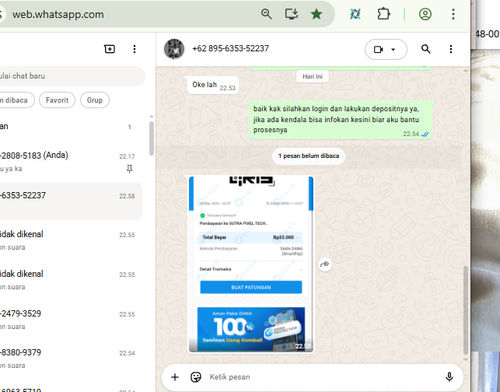Open chat -2808-5183 (Anda)
This screenshot has height=392, width=500.
point(71,162)
